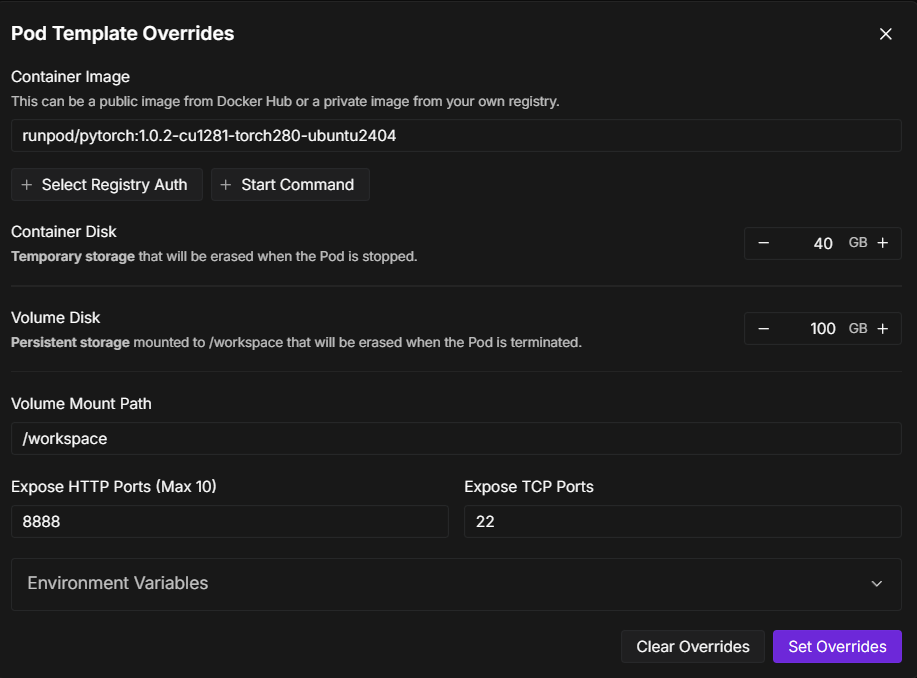
Task: Click the plus icon beside Select Registry Auth
Action: 27,185
